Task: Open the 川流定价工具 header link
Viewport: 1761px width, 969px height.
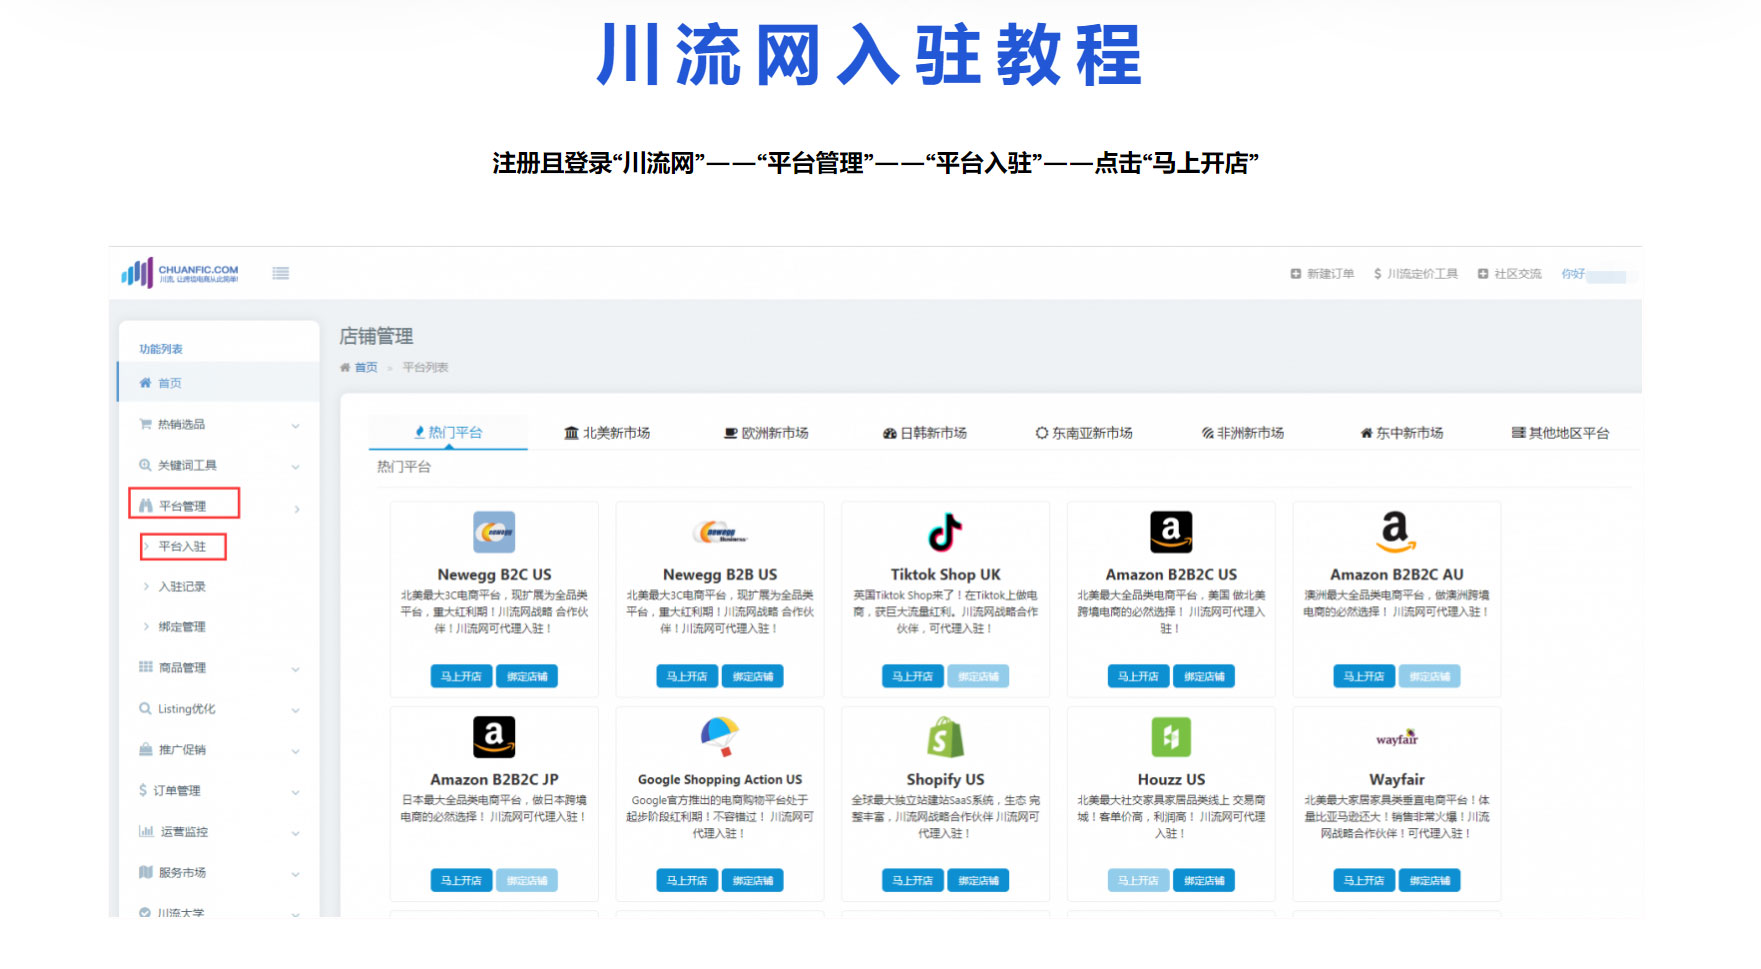Action: tap(1415, 273)
